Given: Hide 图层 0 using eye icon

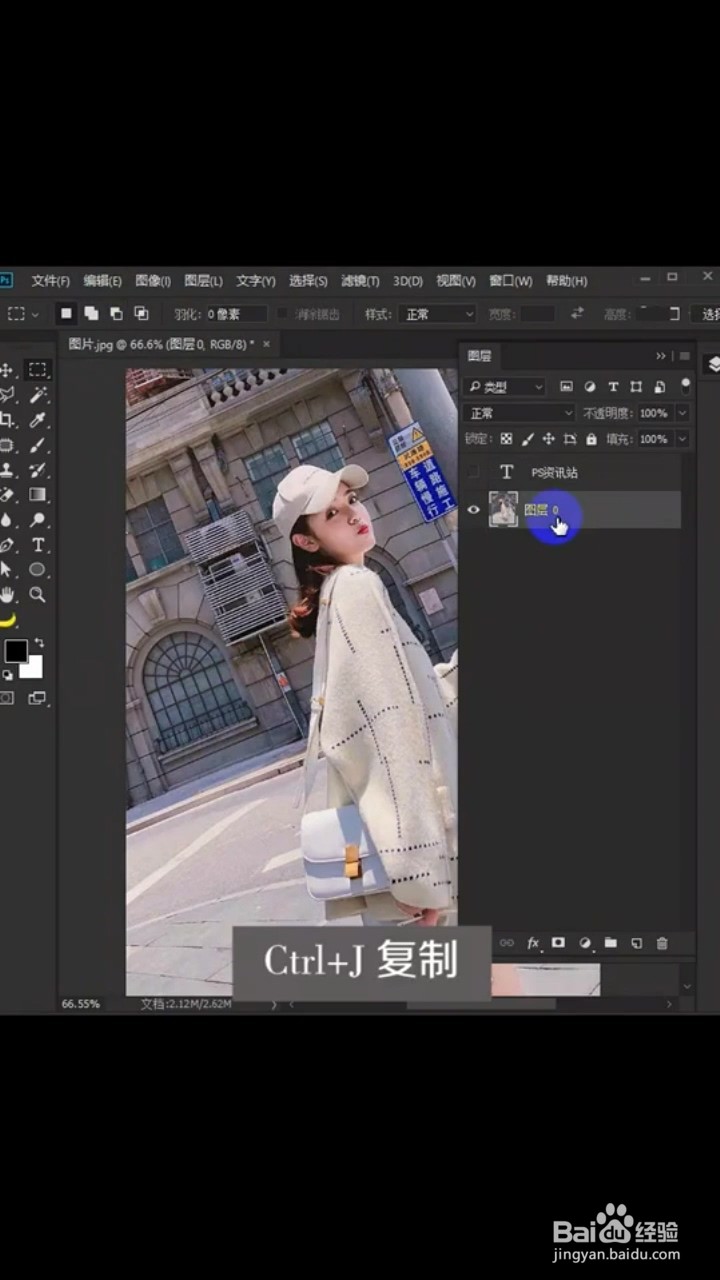Looking at the screenshot, I should coord(474,510).
